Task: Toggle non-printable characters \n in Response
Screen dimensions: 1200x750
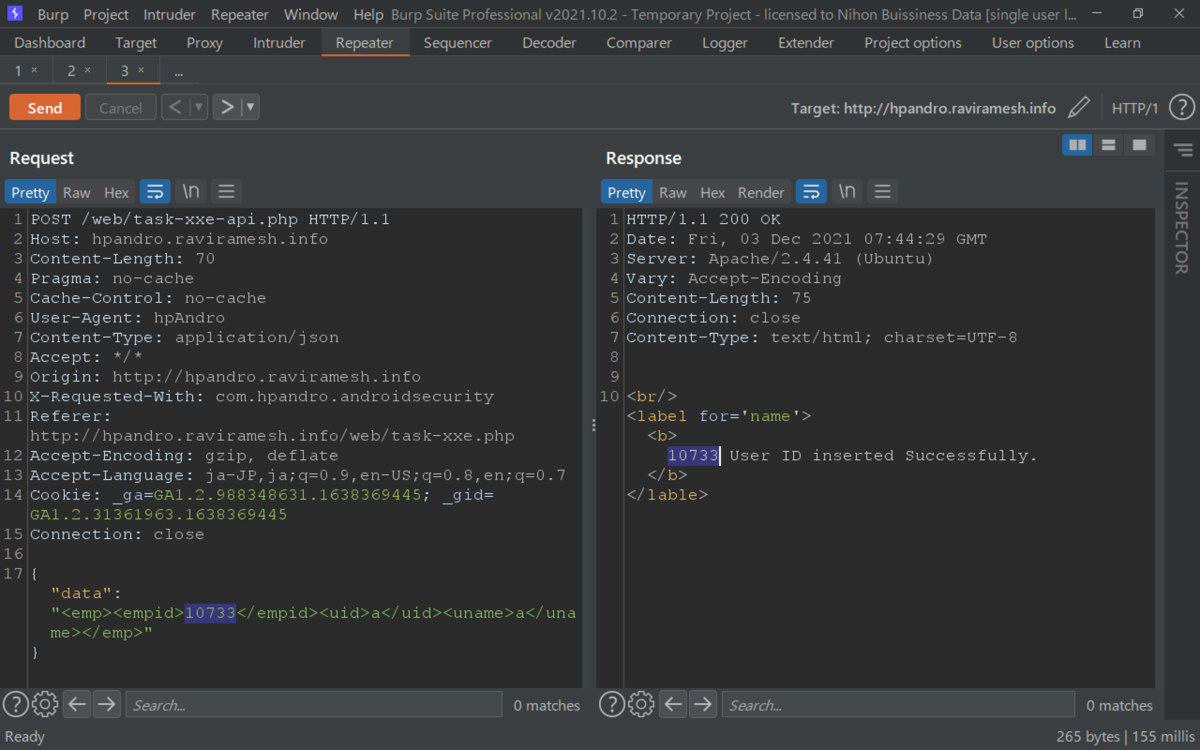Action: click(x=847, y=192)
